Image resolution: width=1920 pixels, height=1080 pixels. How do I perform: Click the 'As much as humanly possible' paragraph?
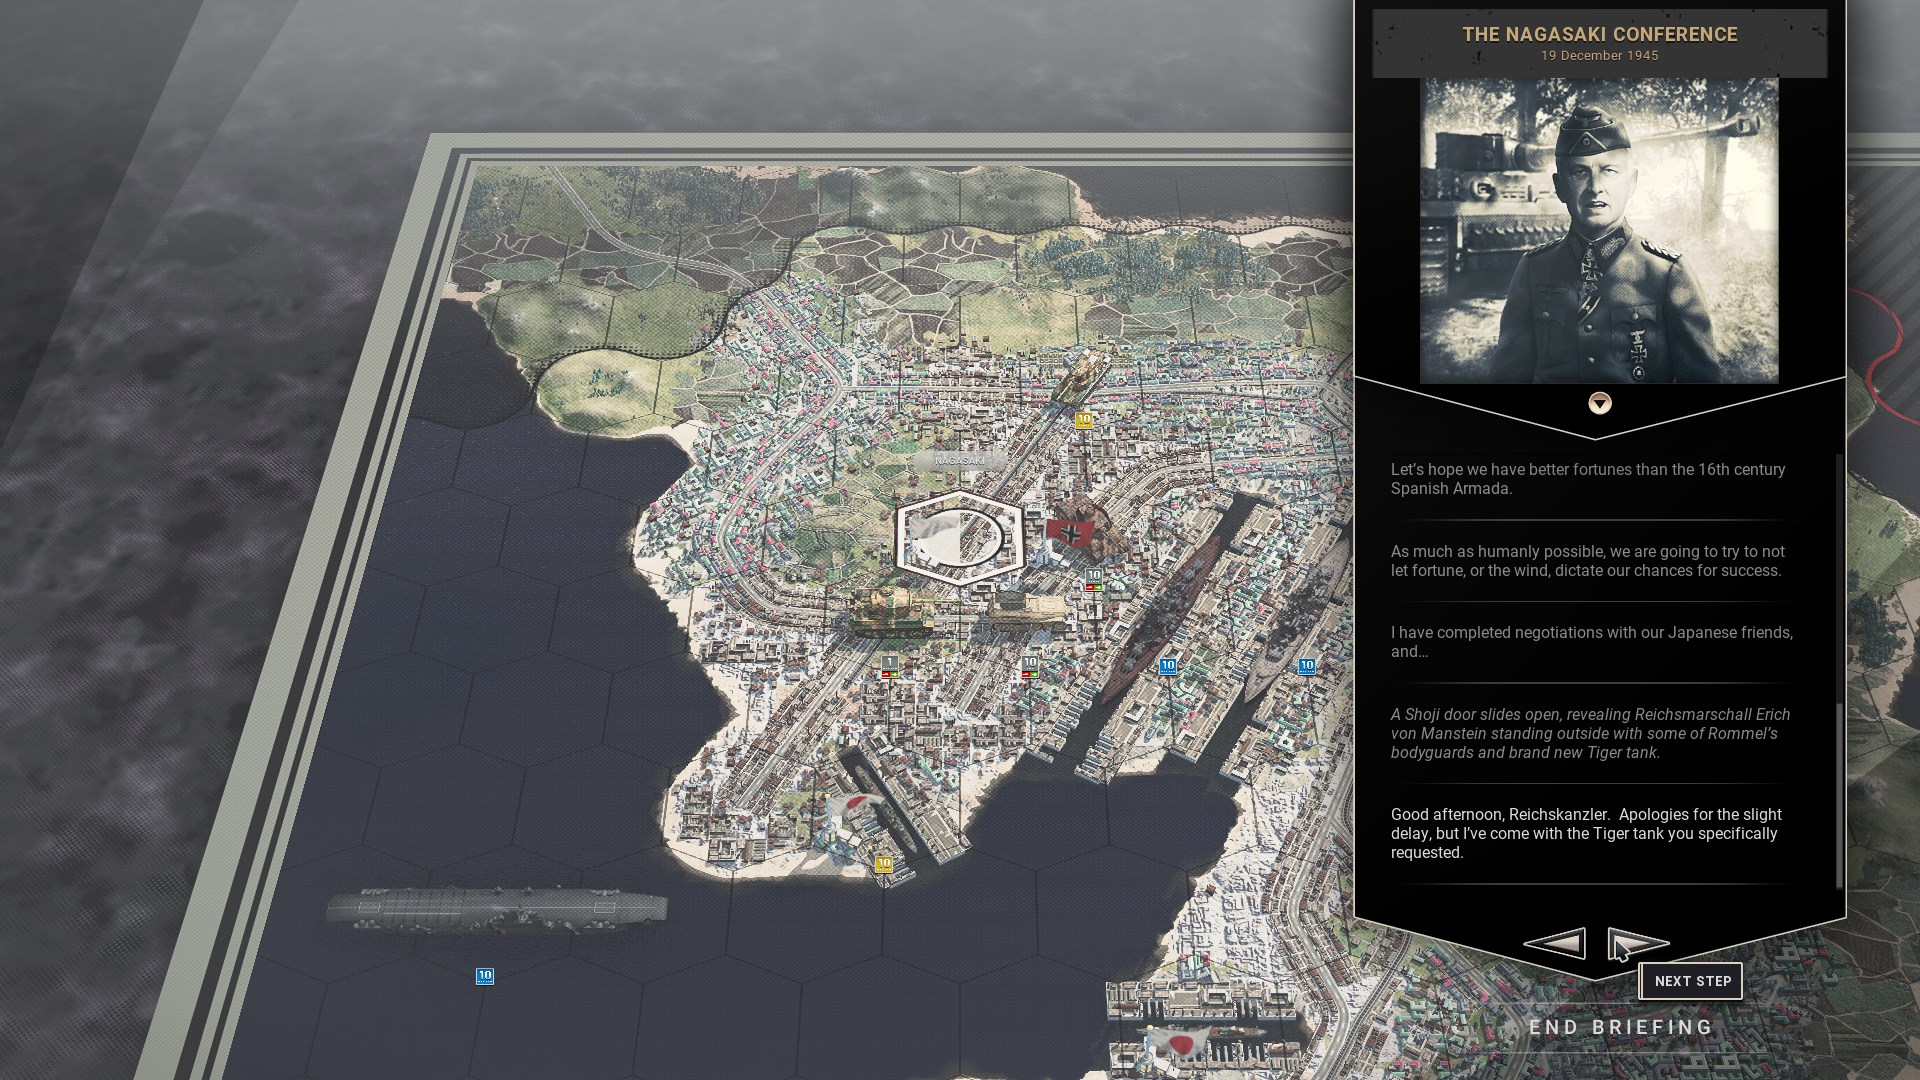[x=1592, y=561]
